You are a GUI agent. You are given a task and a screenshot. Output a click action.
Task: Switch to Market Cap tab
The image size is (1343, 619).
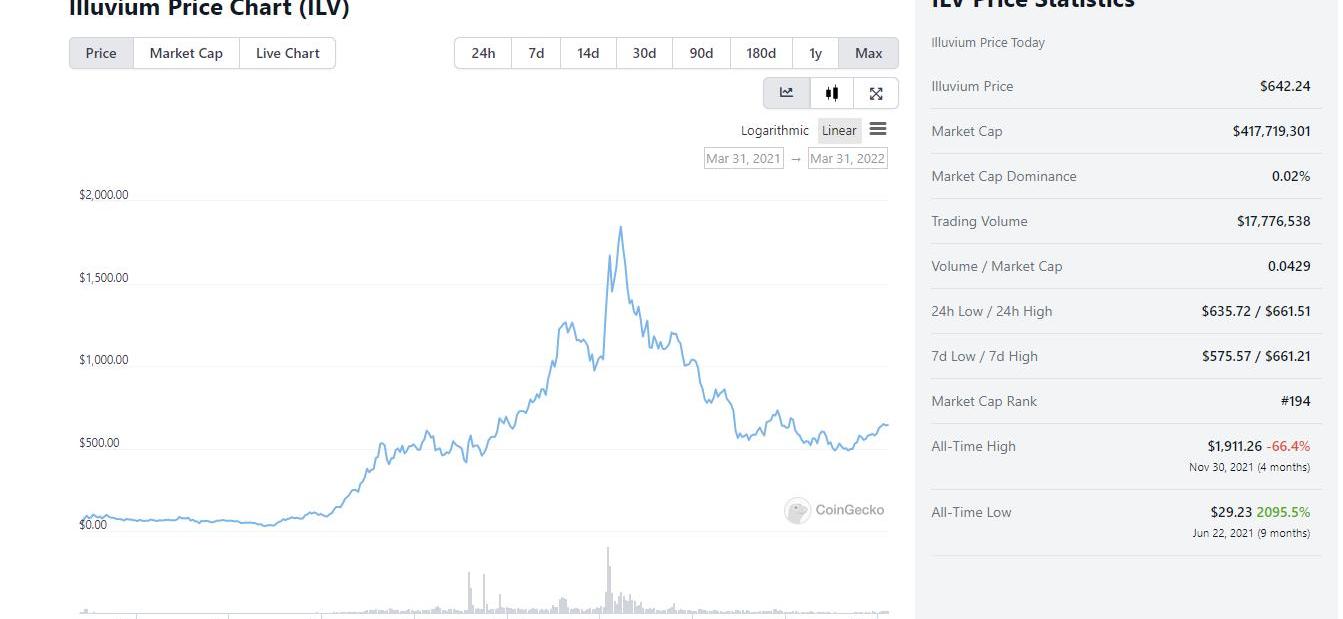pyautogui.click(x=186, y=53)
